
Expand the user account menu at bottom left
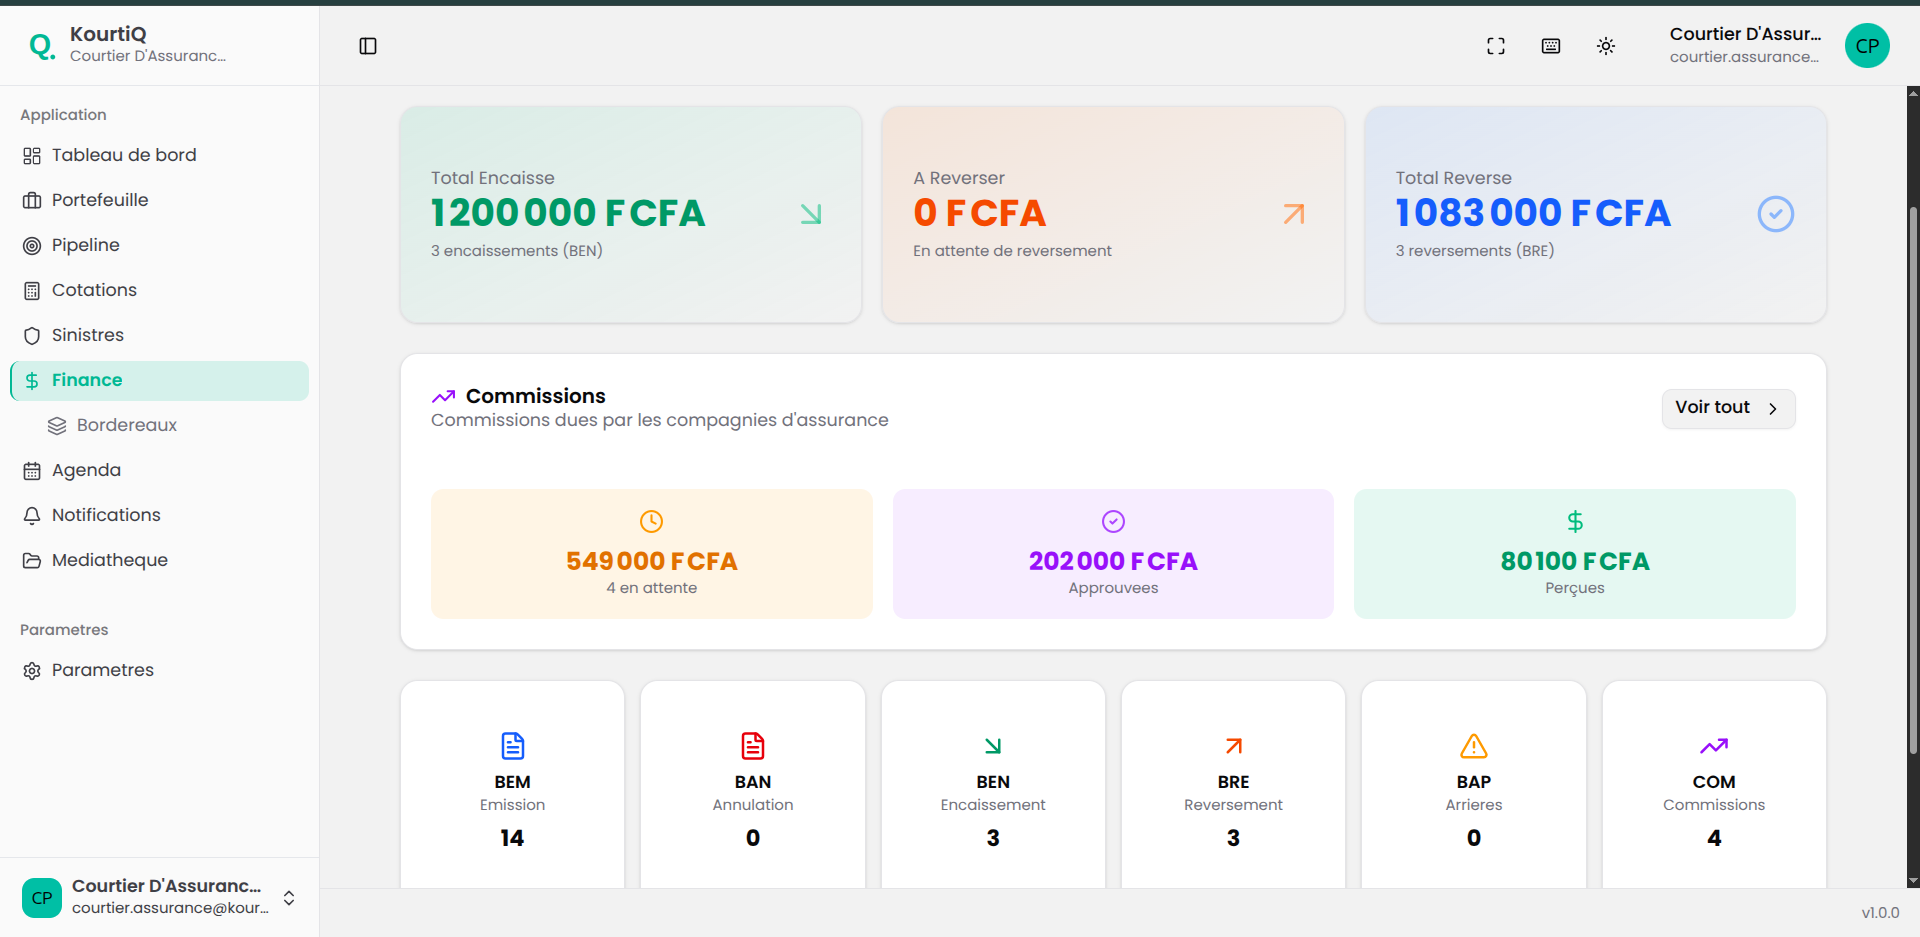288,897
